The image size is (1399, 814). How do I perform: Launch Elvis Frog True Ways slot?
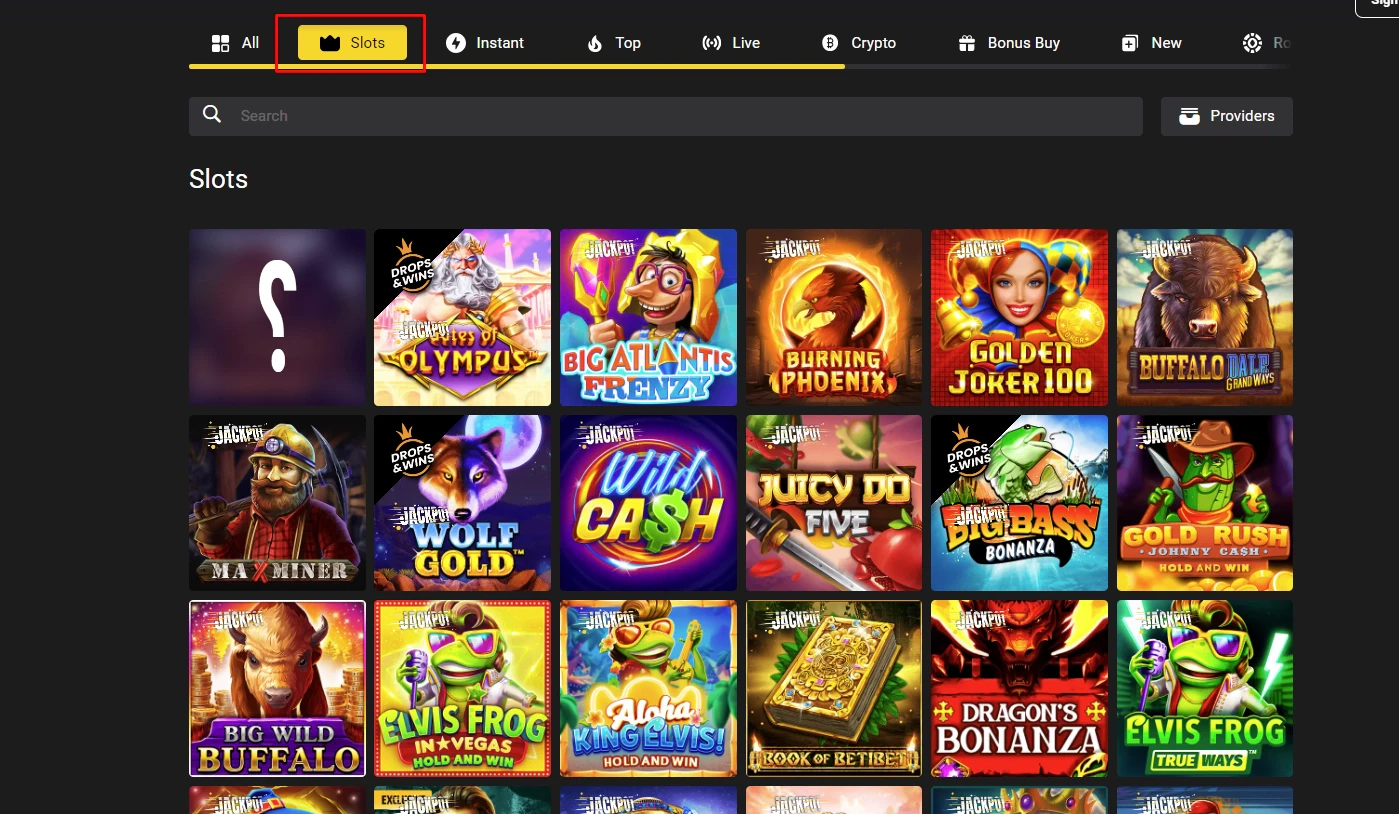(x=1205, y=688)
